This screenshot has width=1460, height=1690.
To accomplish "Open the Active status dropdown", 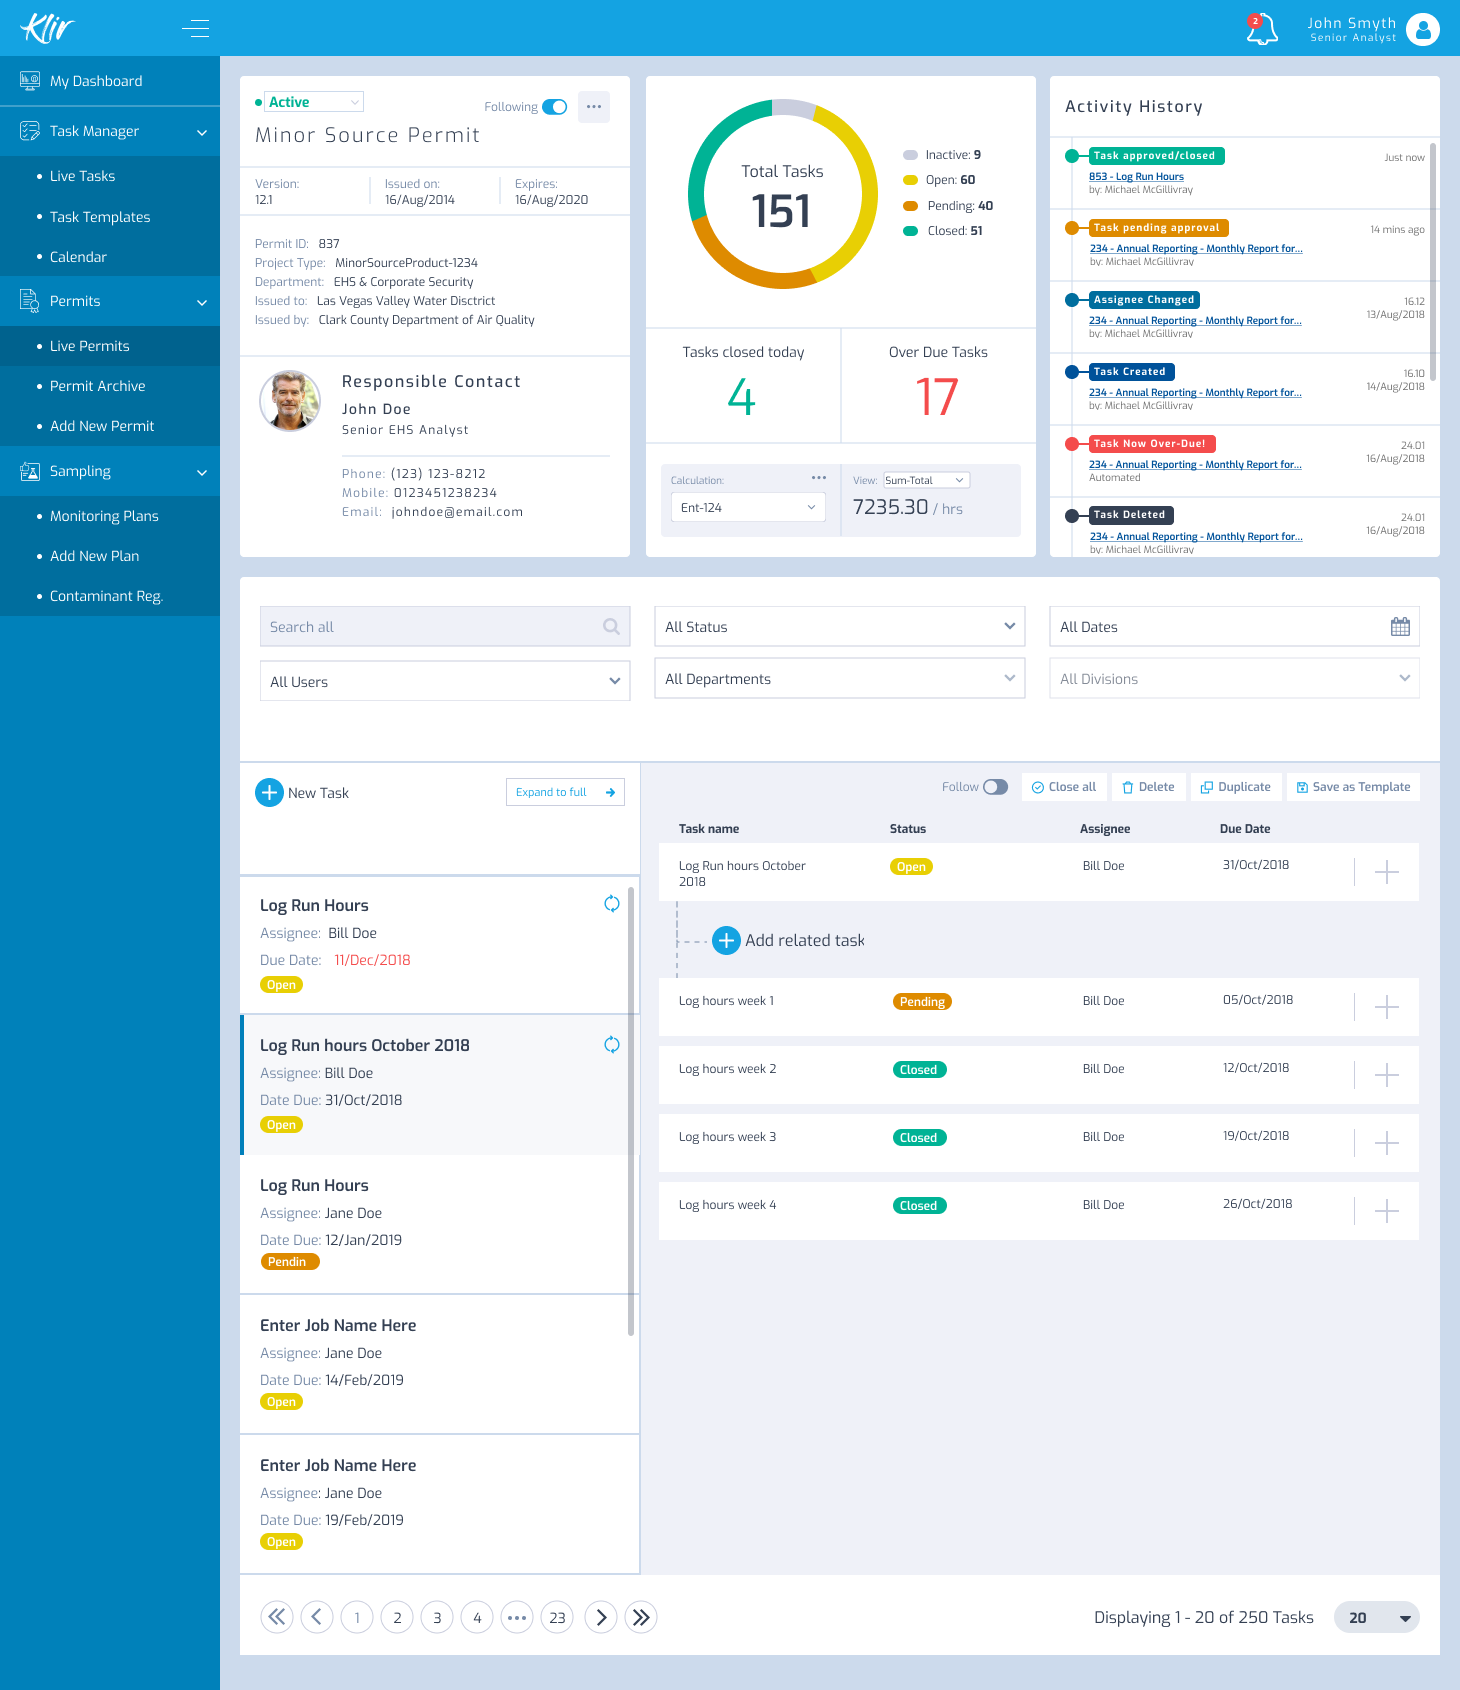I will click(314, 102).
